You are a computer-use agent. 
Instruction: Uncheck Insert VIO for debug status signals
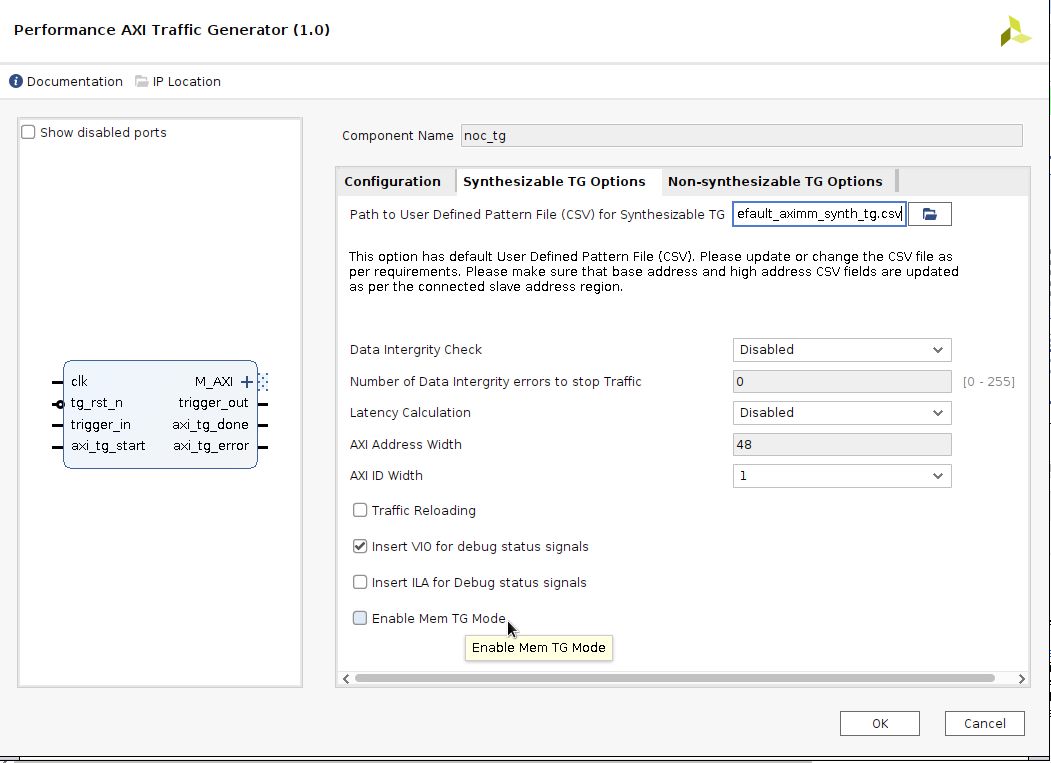tap(359, 546)
